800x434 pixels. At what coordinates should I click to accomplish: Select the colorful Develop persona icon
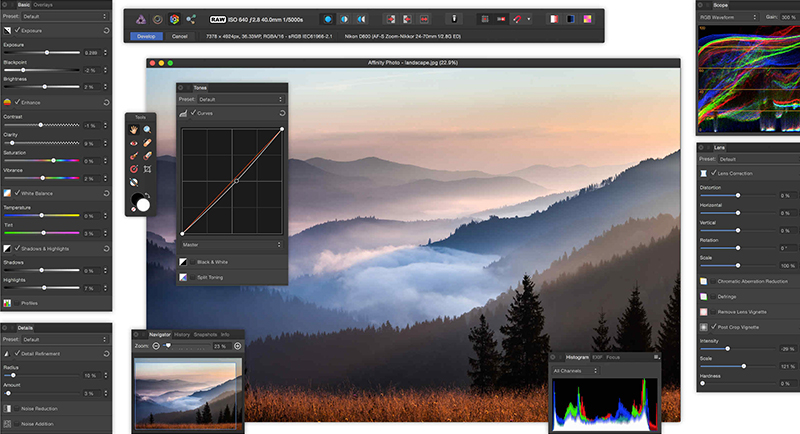point(174,19)
